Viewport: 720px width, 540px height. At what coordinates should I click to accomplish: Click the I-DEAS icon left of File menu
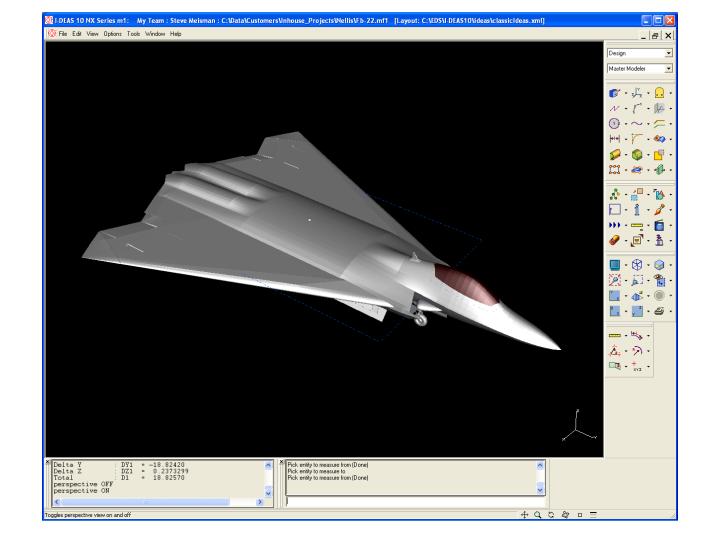[52, 34]
